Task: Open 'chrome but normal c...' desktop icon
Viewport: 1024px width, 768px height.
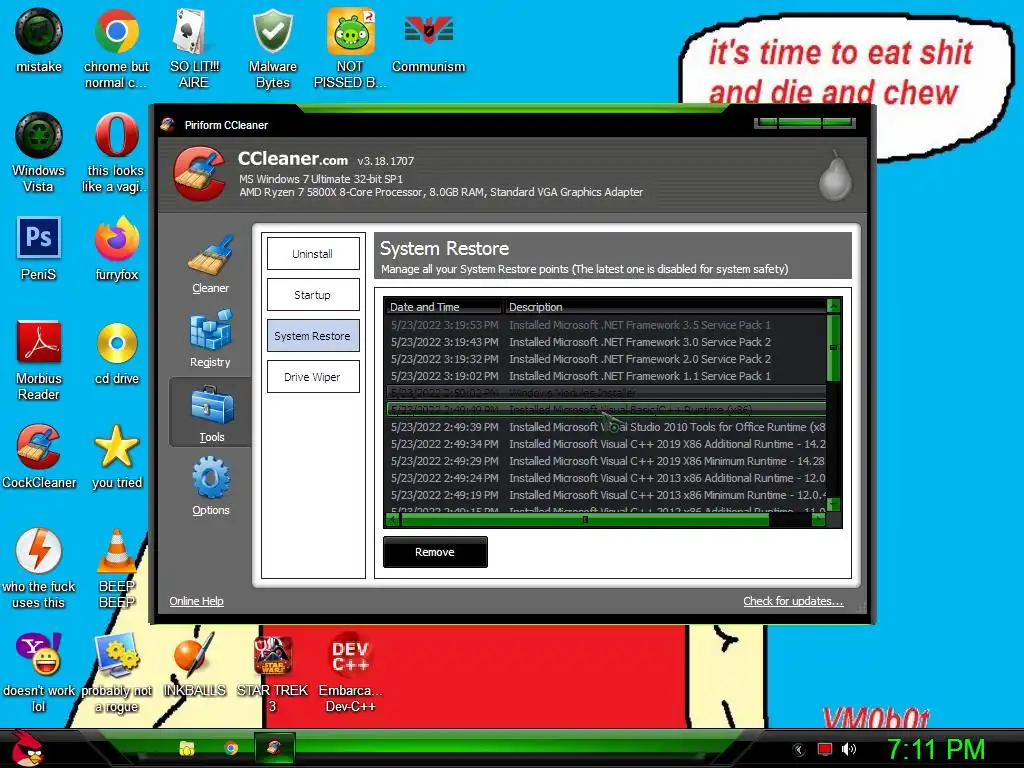Action: tap(116, 48)
